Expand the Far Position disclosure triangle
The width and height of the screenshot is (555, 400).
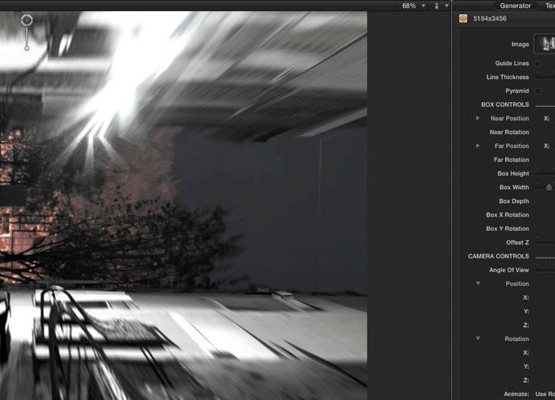coord(477,146)
